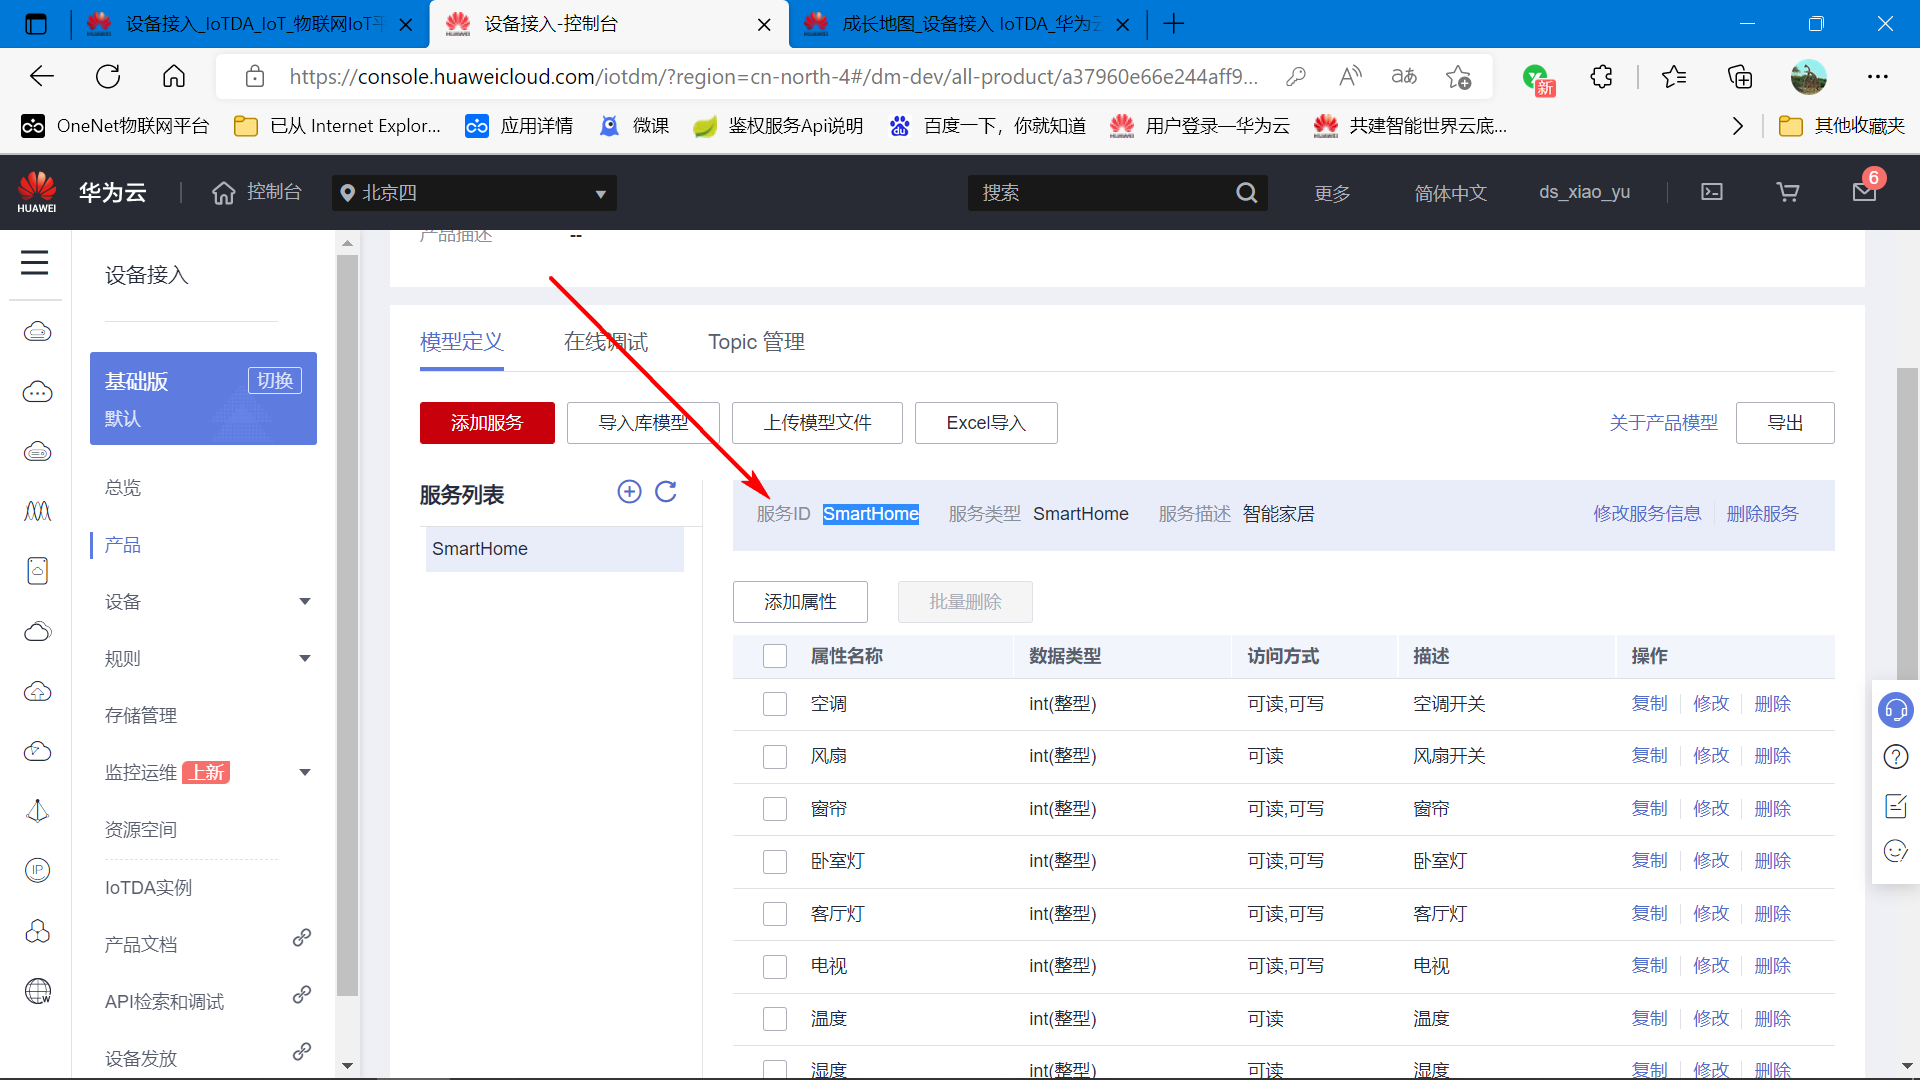The height and width of the screenshot is (1080, 1920).
Task: Click the left sidebar vertical scrollbar
Action: pos(347,620)
